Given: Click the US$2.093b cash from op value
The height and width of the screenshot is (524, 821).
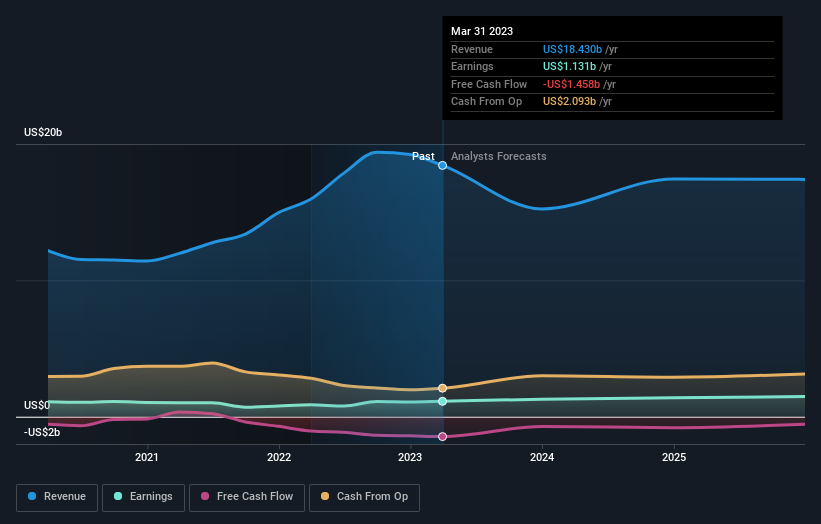Looking at the screenshot, I should pyautogui.click(x=569, y=102).
